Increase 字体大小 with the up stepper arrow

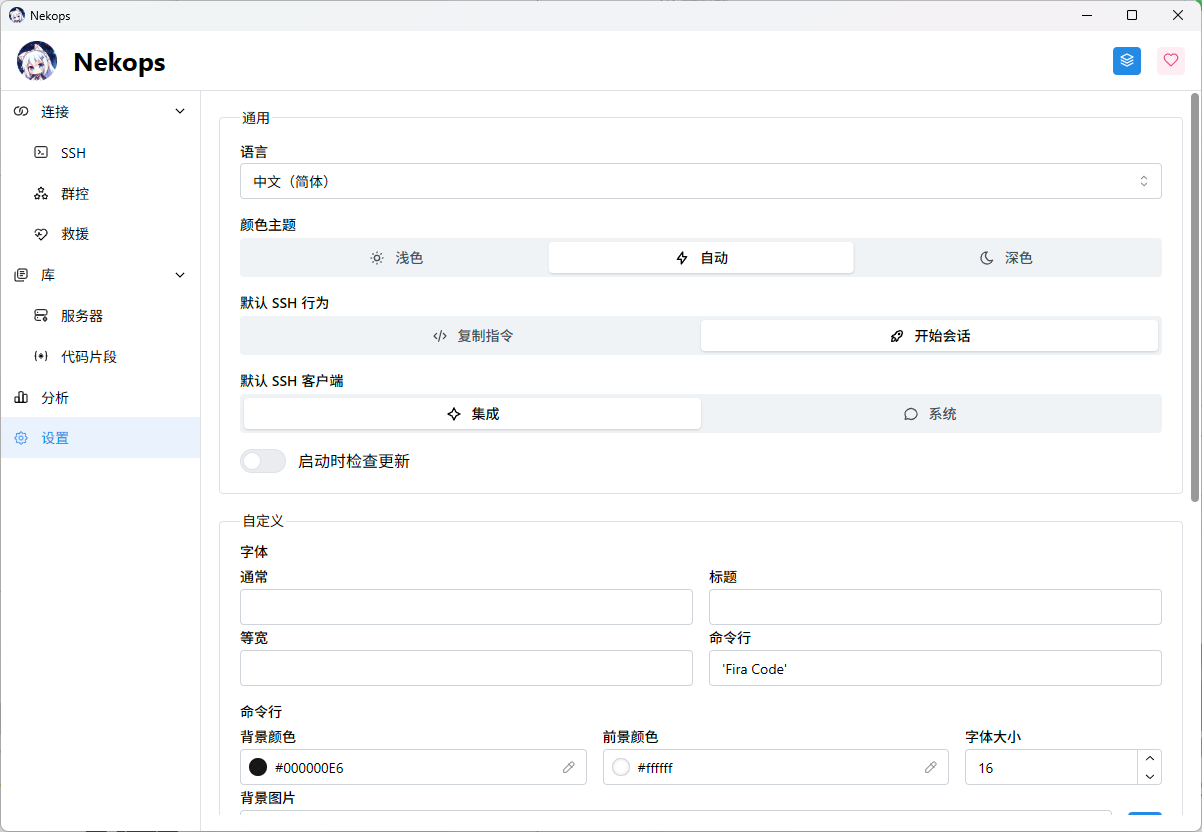(x=1149, y=759)
